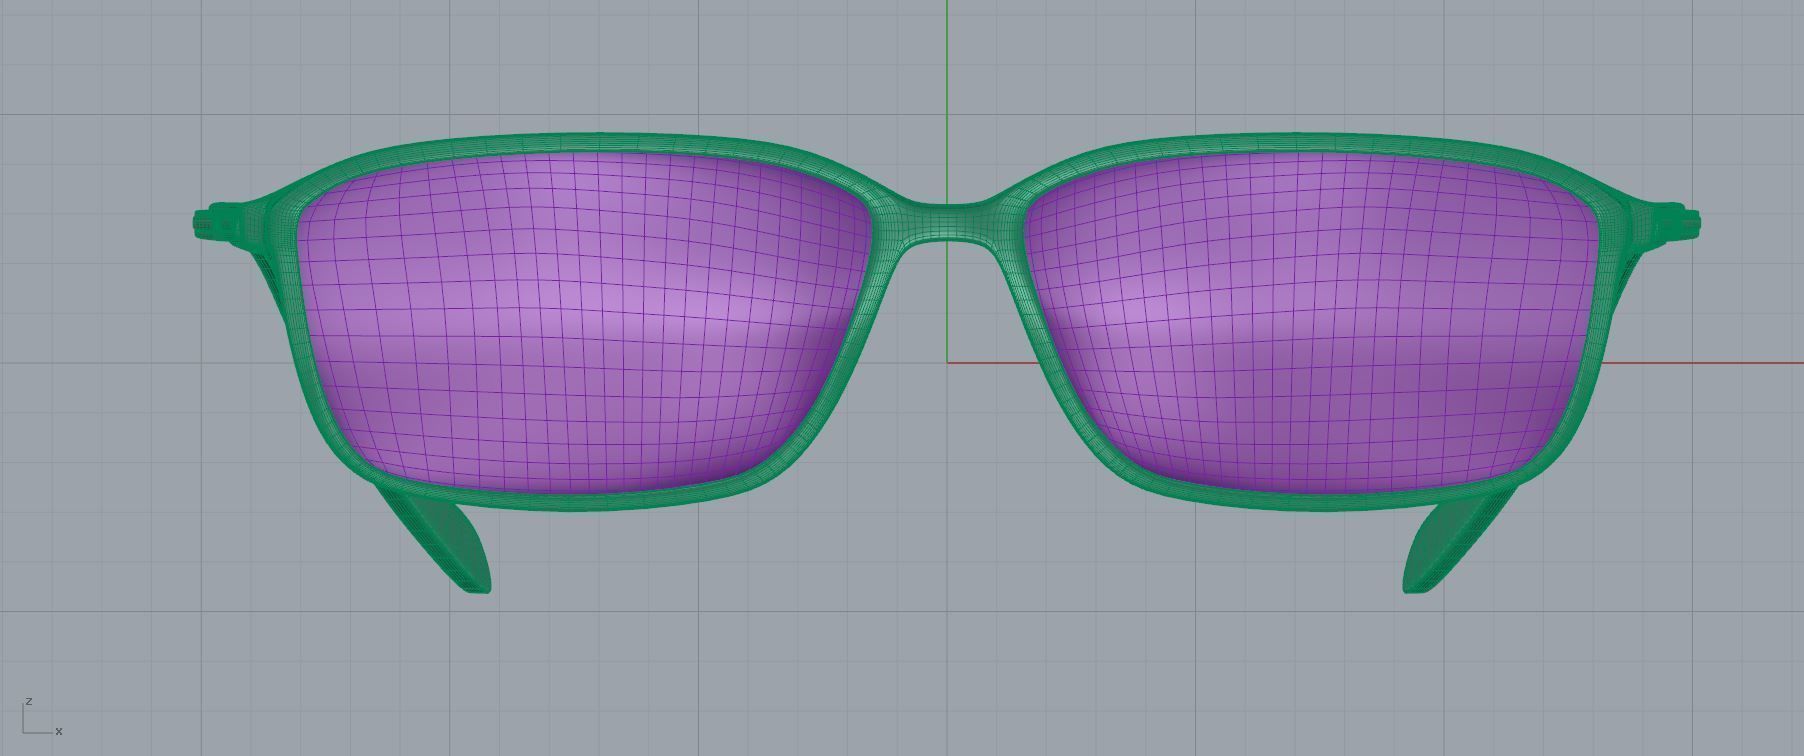
Task: Click the right hinge of the frame
Action: (1676, 221)
